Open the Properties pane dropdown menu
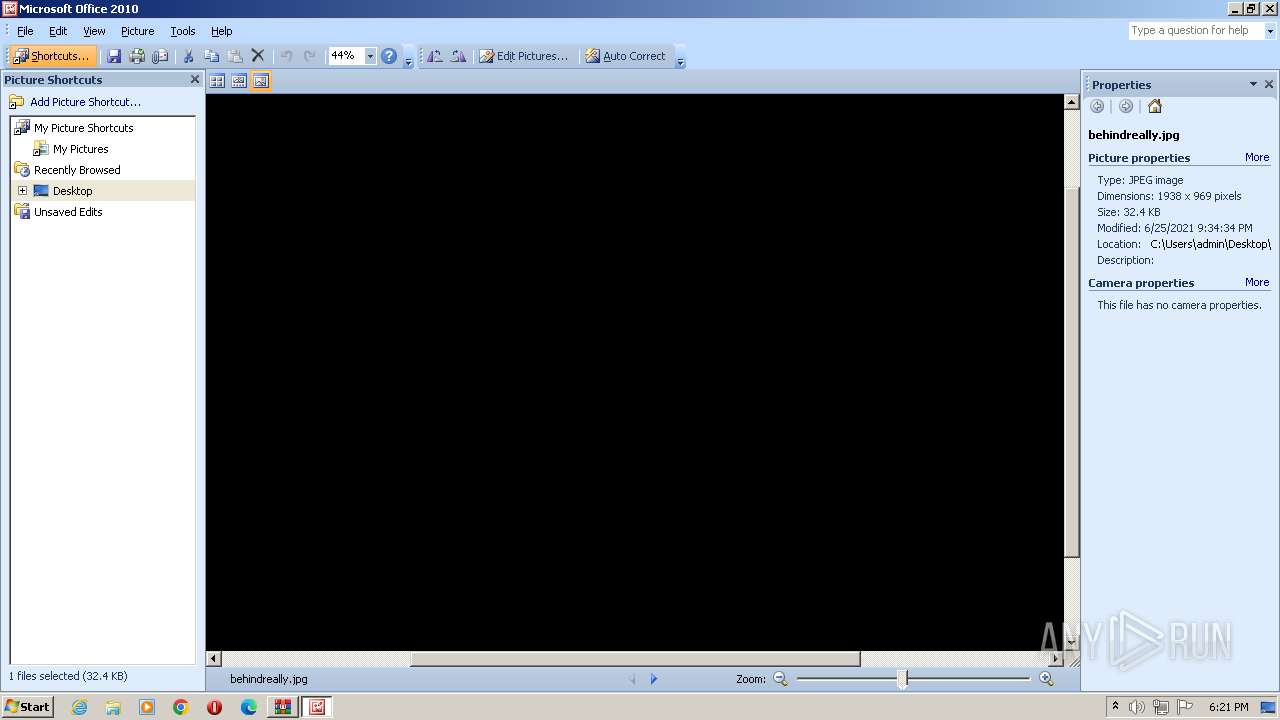 [1253, 85]
